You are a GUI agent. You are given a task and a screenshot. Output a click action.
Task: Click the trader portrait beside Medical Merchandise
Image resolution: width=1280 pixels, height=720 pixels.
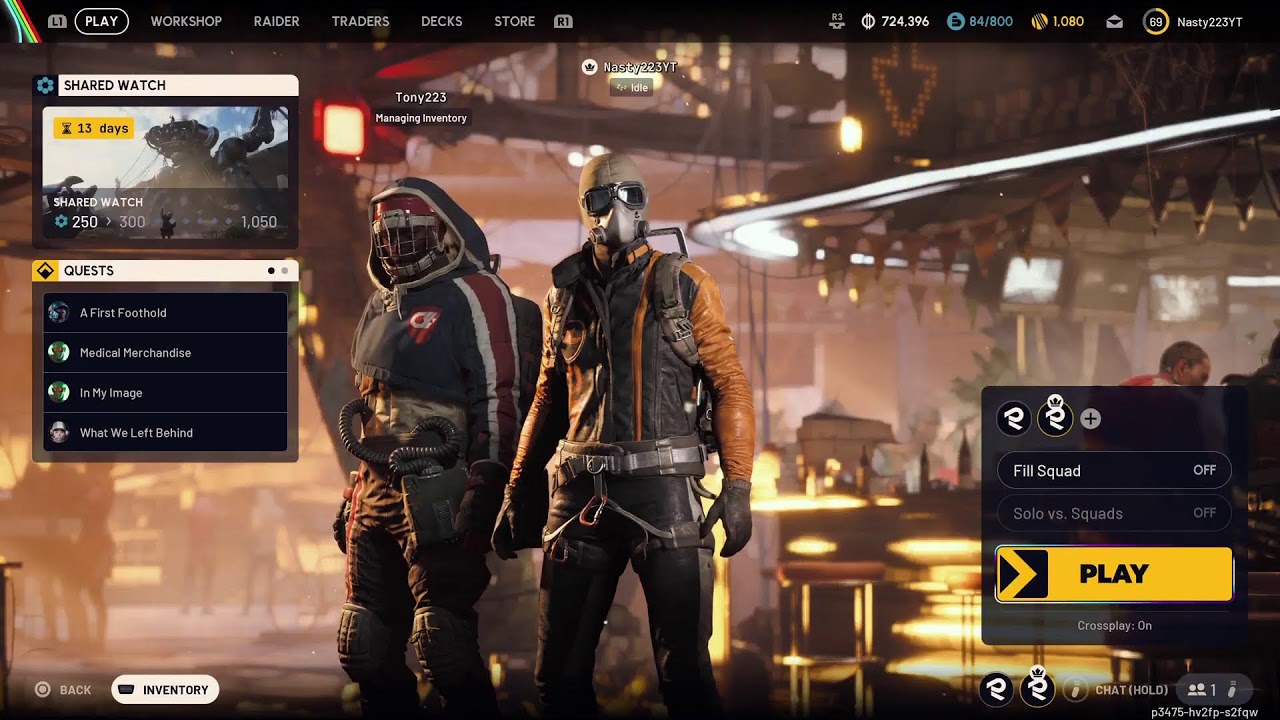pyautogui.click(x=59, y=352)
